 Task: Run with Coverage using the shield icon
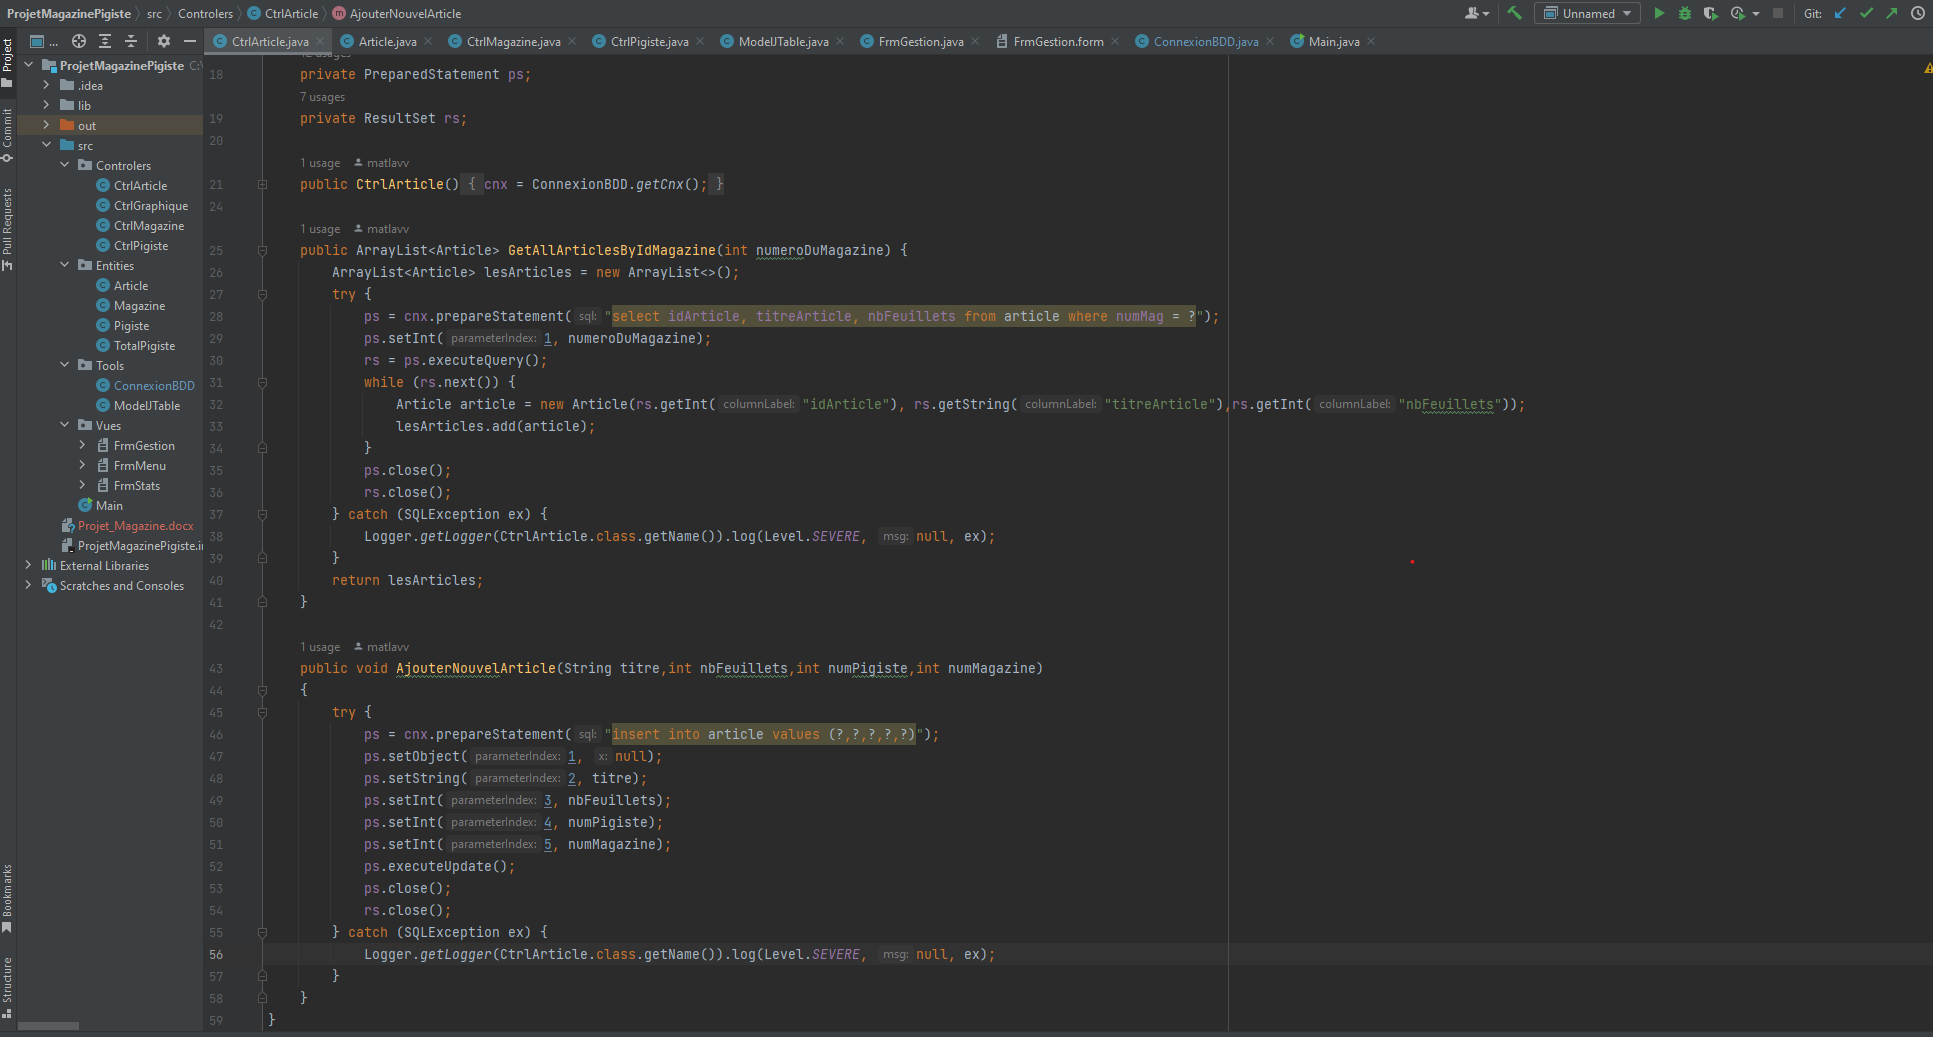[x=1711, y=13]
